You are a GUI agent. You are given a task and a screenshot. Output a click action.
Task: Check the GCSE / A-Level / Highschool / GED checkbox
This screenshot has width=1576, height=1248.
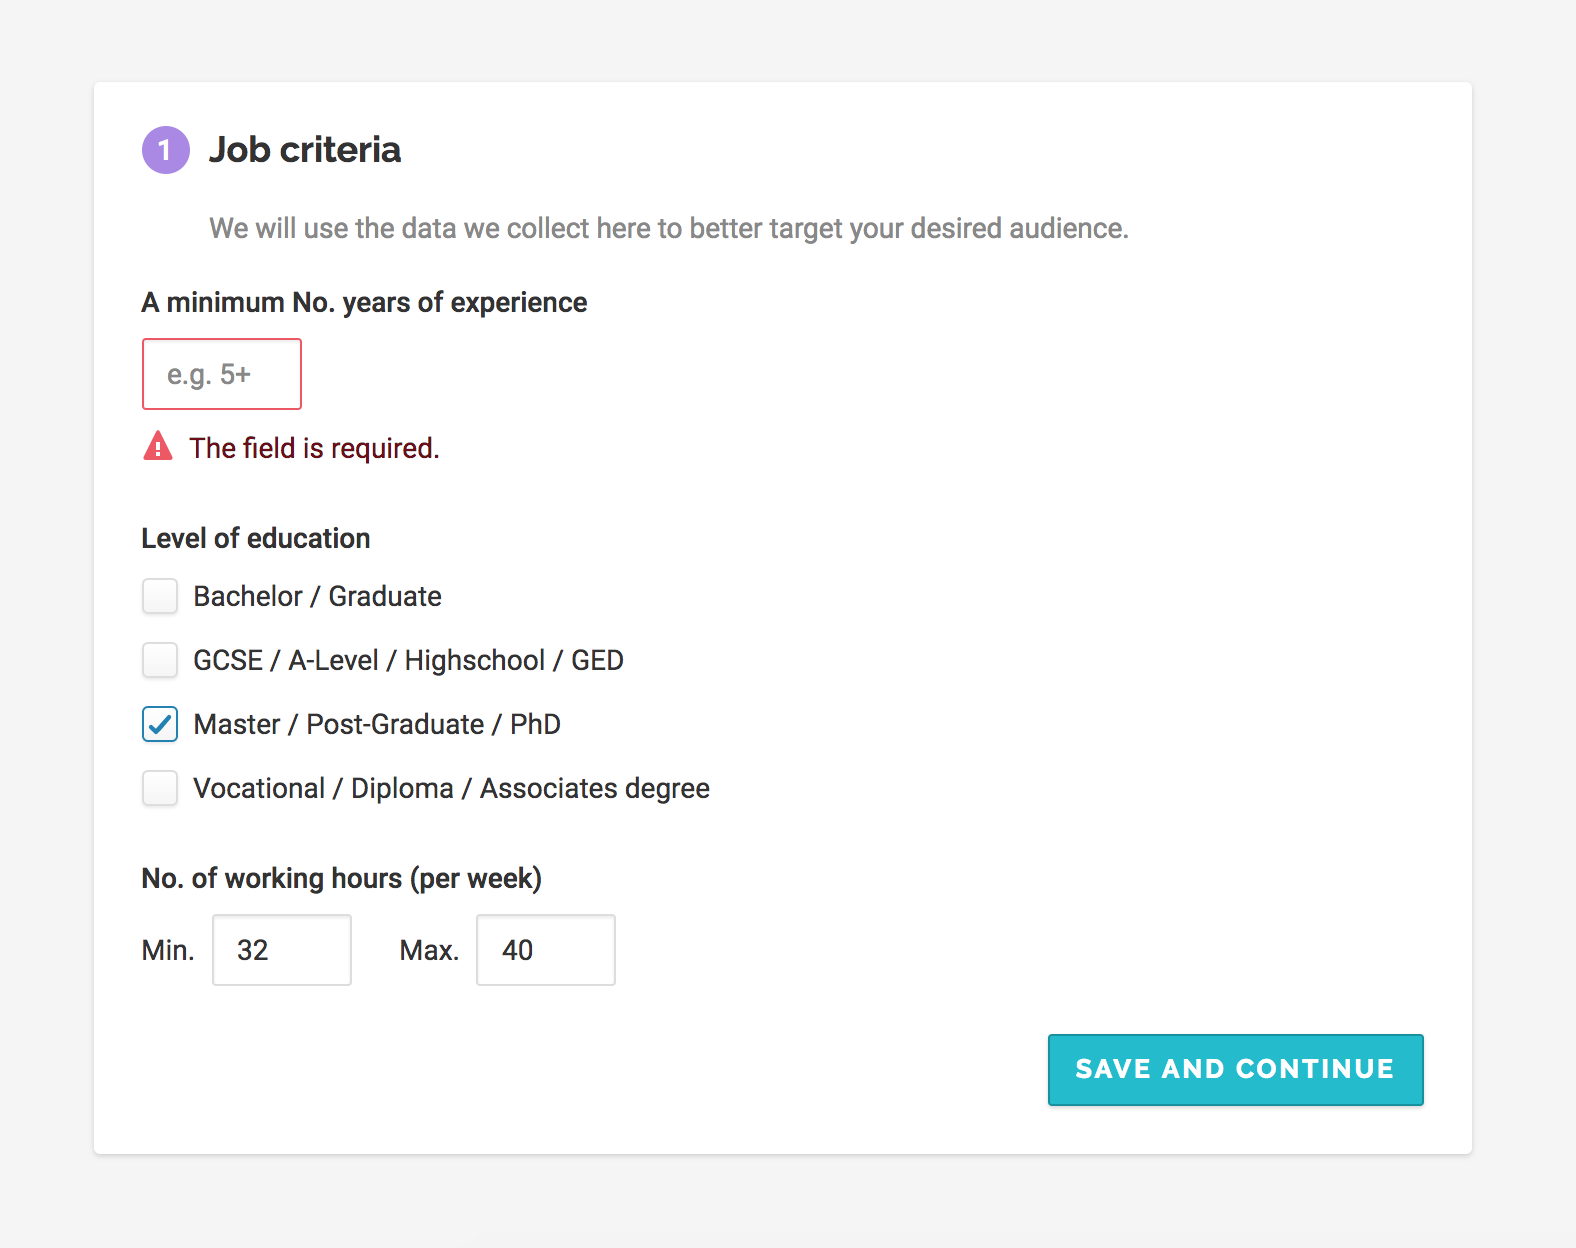click(160, 660)
